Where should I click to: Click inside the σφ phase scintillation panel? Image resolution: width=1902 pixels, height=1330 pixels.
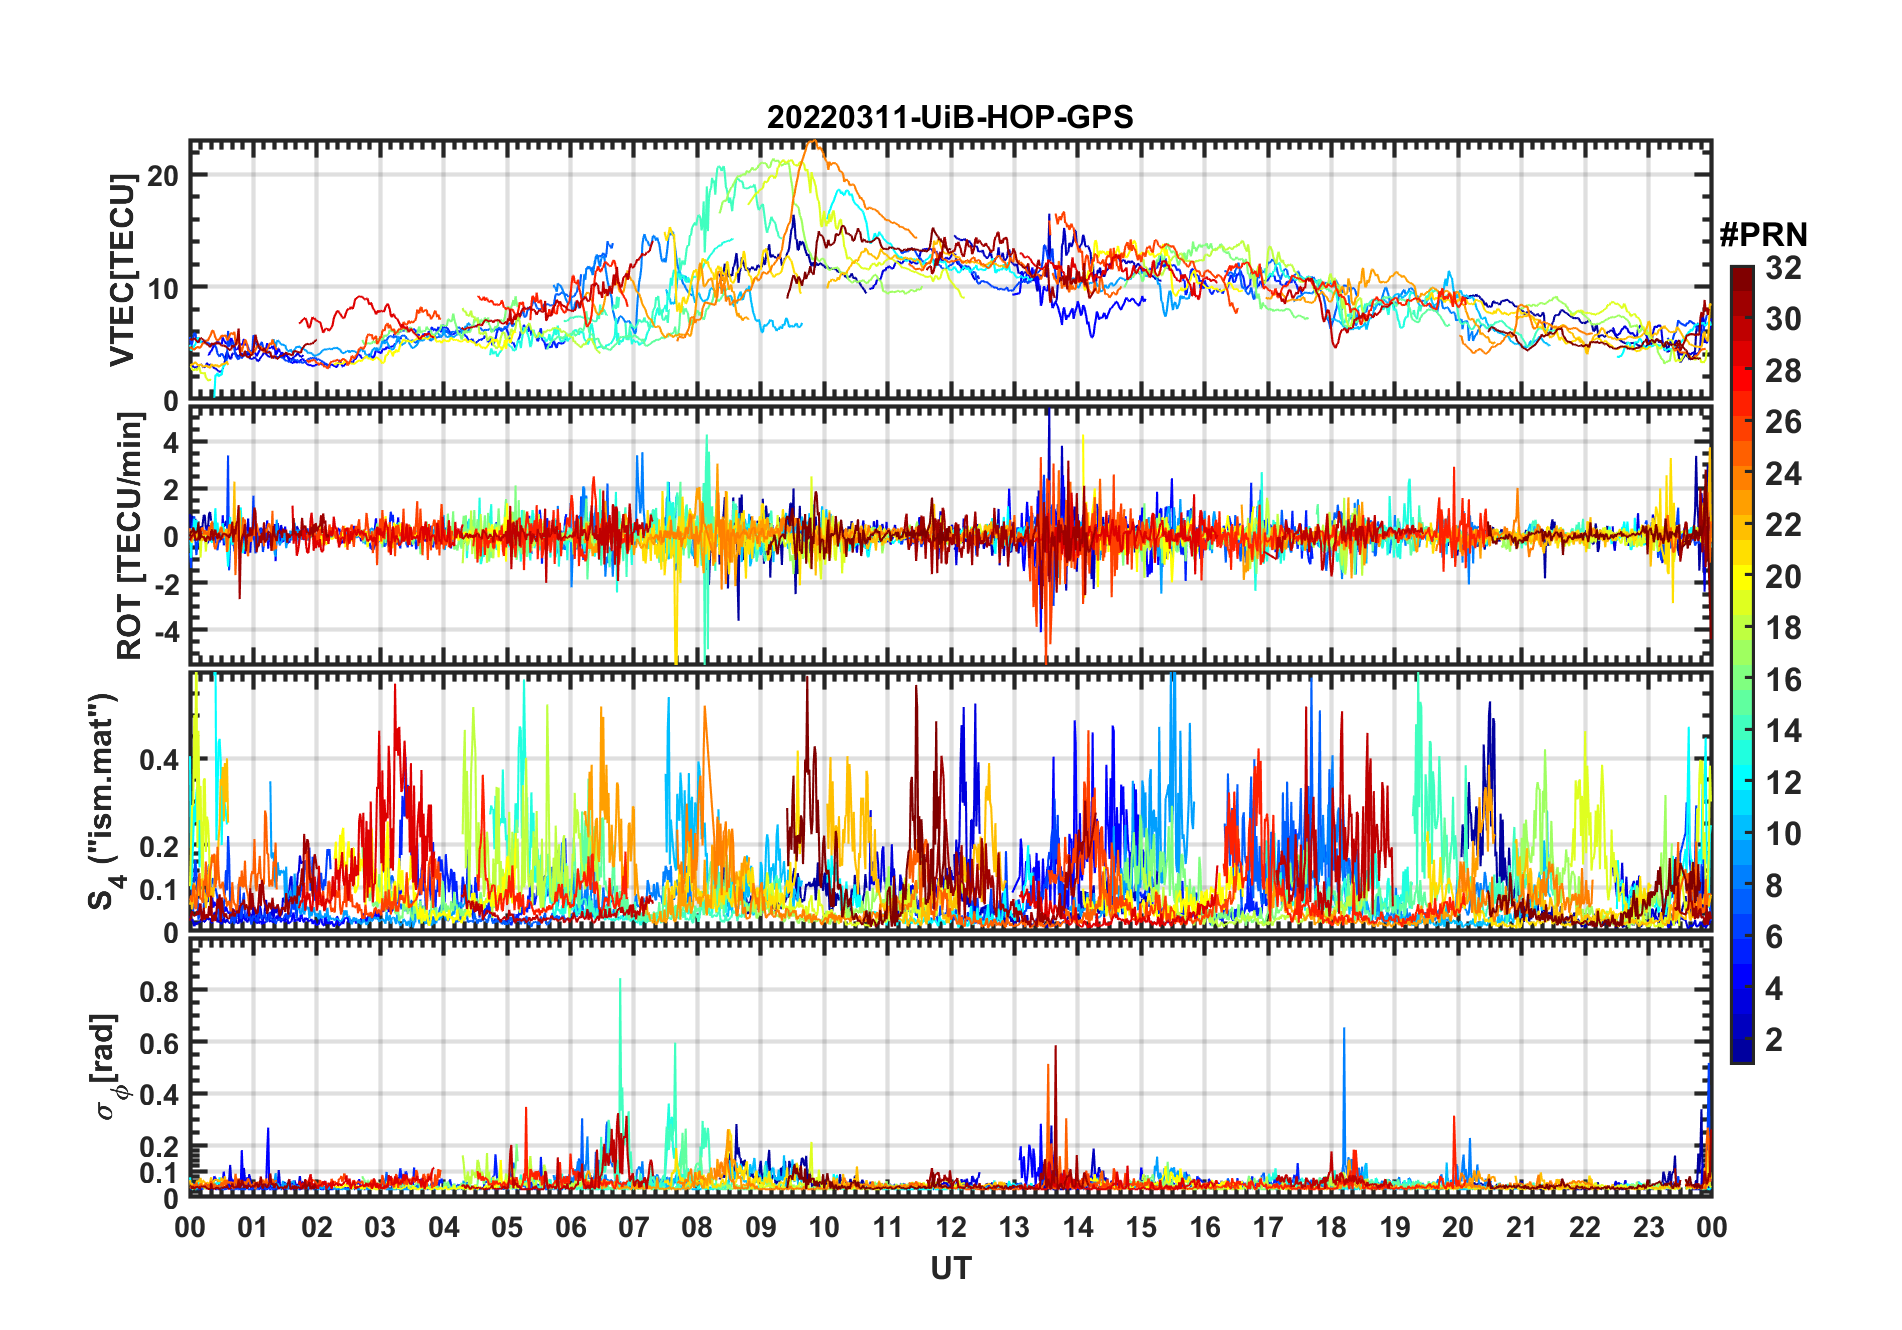pos(951,1067)
